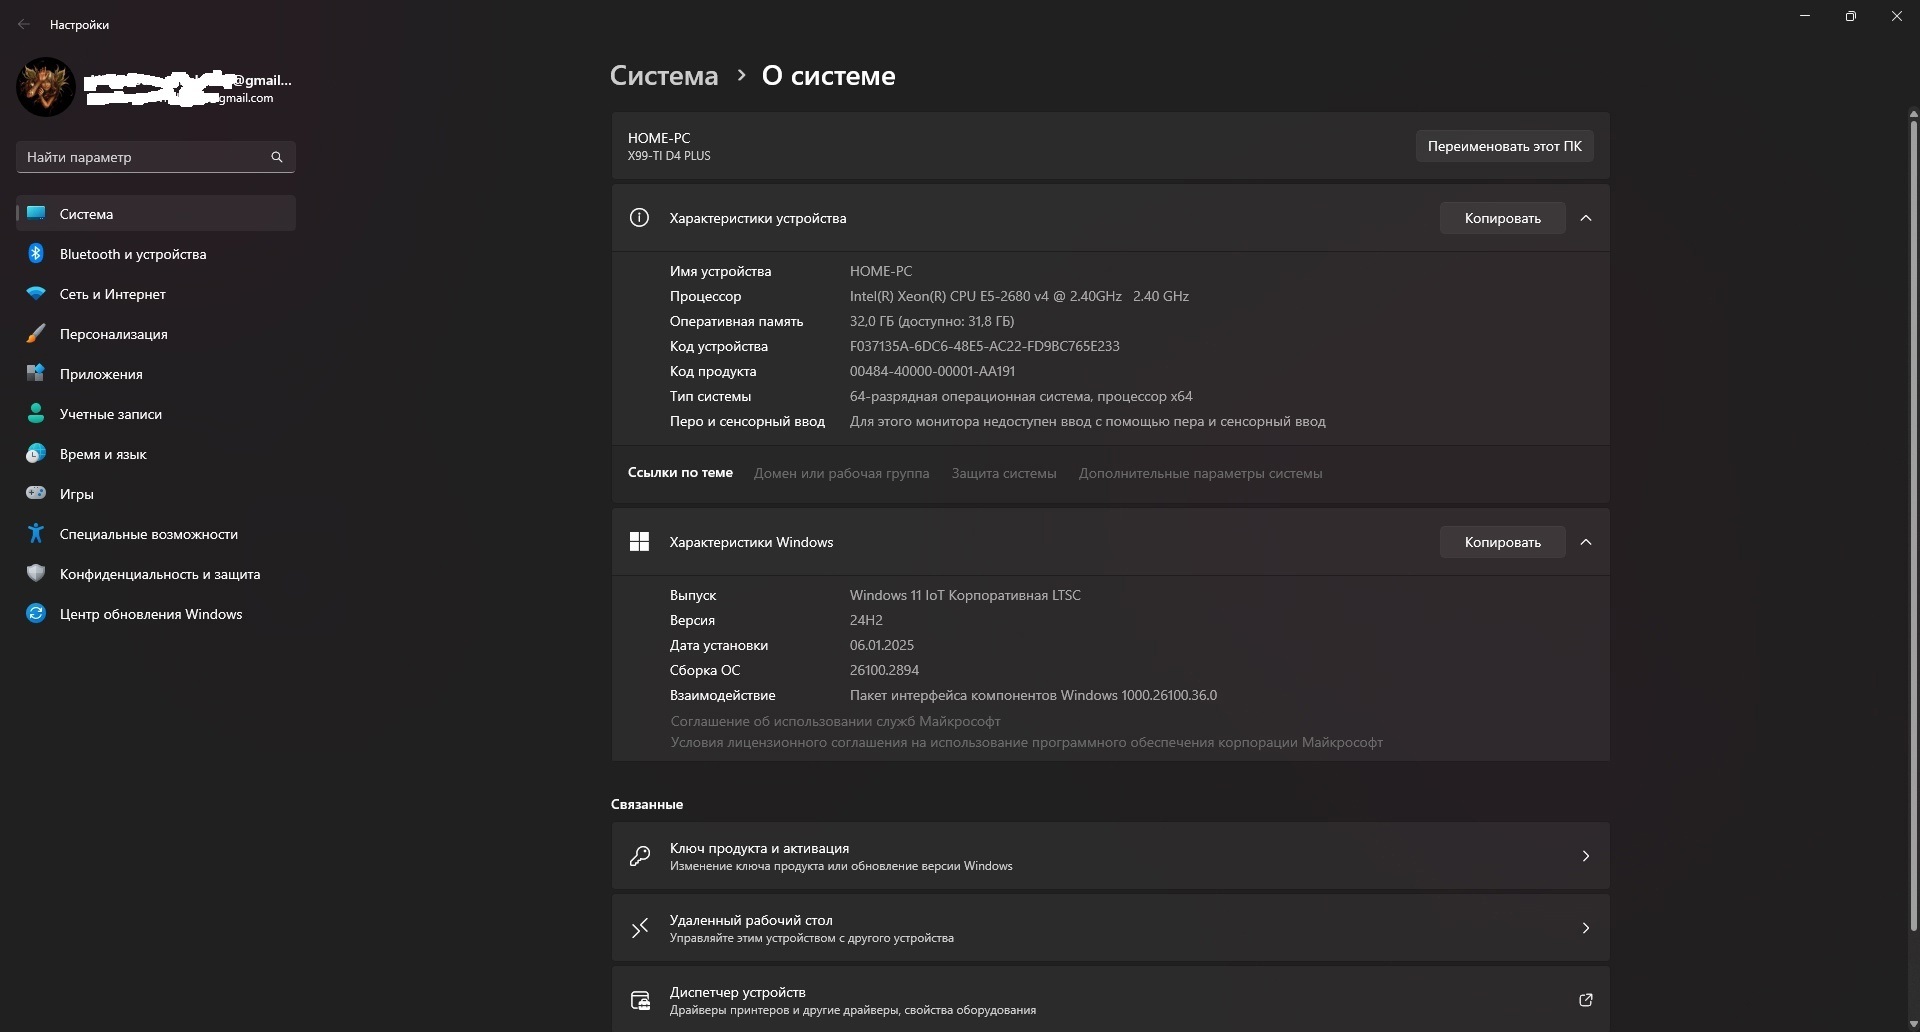The width and height of the screenshot is (1920, 1032).
Task: Focus the "Найти параметр" search field
Action: tap(156, 157)
